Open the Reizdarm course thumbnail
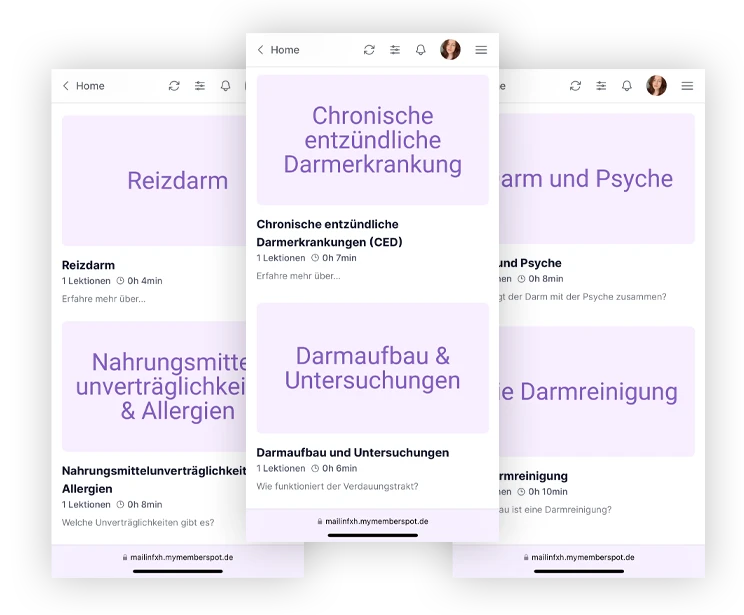The image size is (744, 615). [153, 181]
